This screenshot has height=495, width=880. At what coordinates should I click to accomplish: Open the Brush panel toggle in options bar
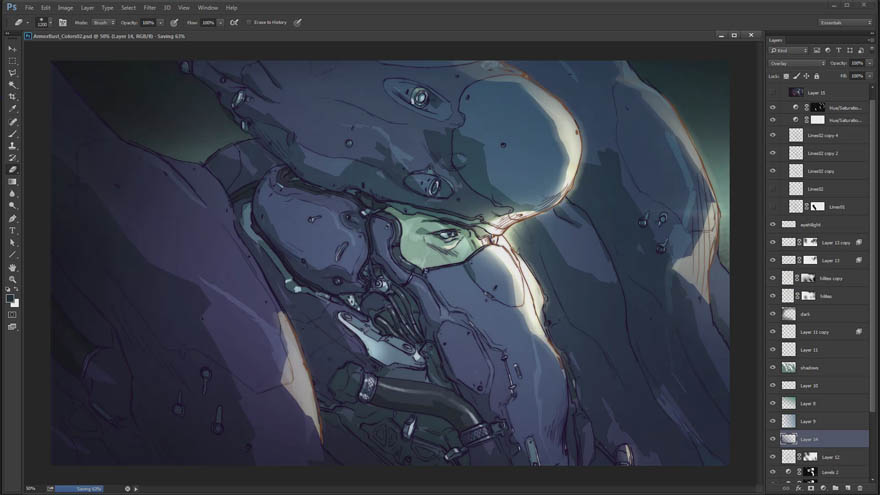[x=63, y=22]
